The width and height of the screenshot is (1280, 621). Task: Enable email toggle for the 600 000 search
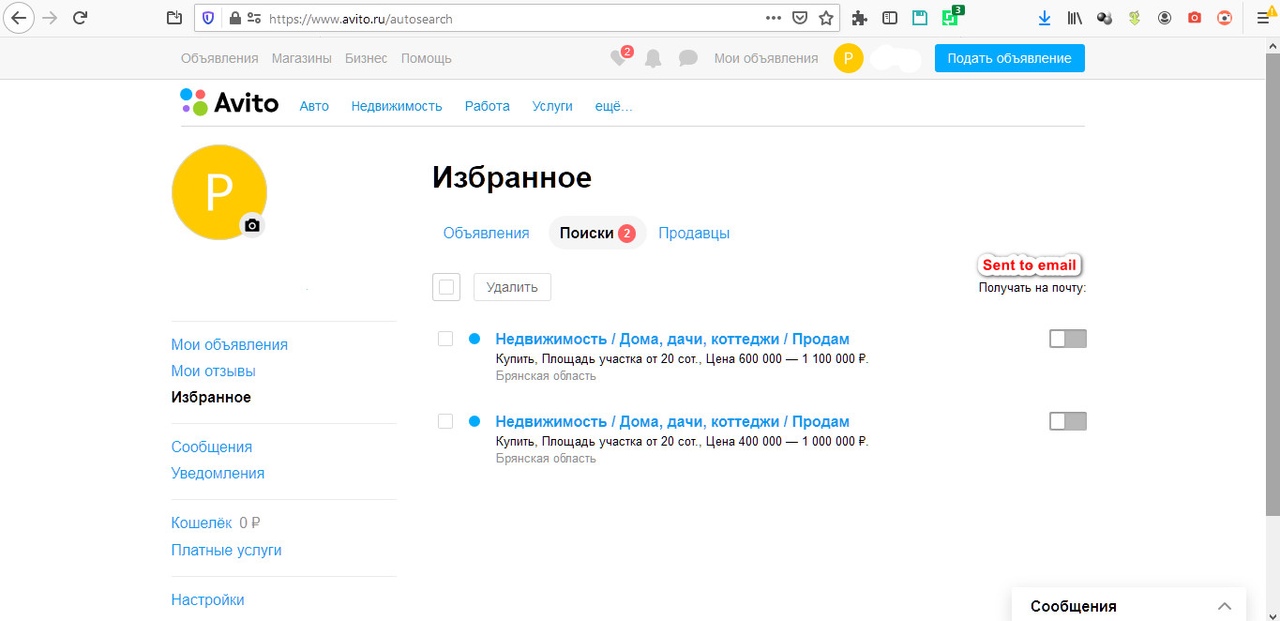click(1067, 339)
